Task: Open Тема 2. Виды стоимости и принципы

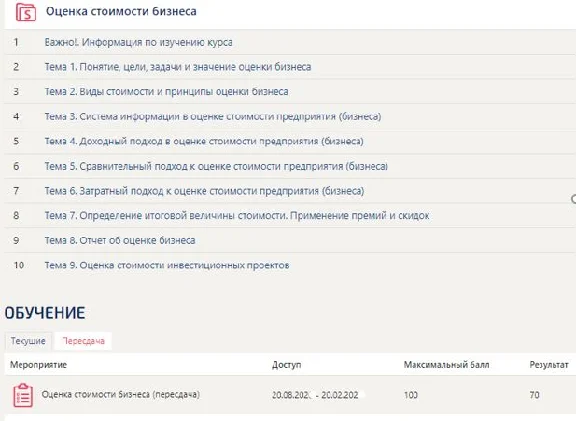Action: point(166,91)
